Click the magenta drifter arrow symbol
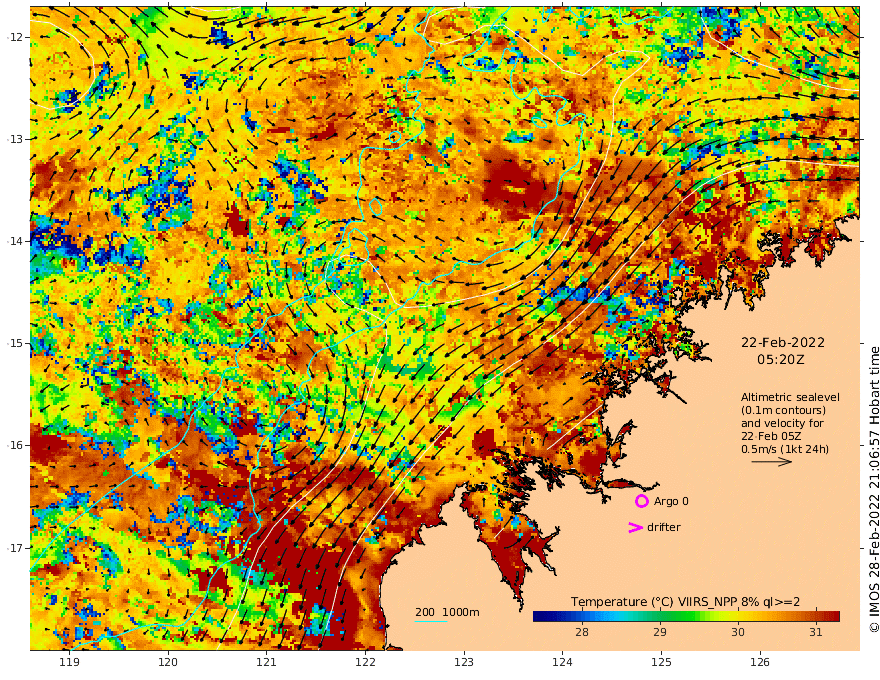 [x=635, y=527]
